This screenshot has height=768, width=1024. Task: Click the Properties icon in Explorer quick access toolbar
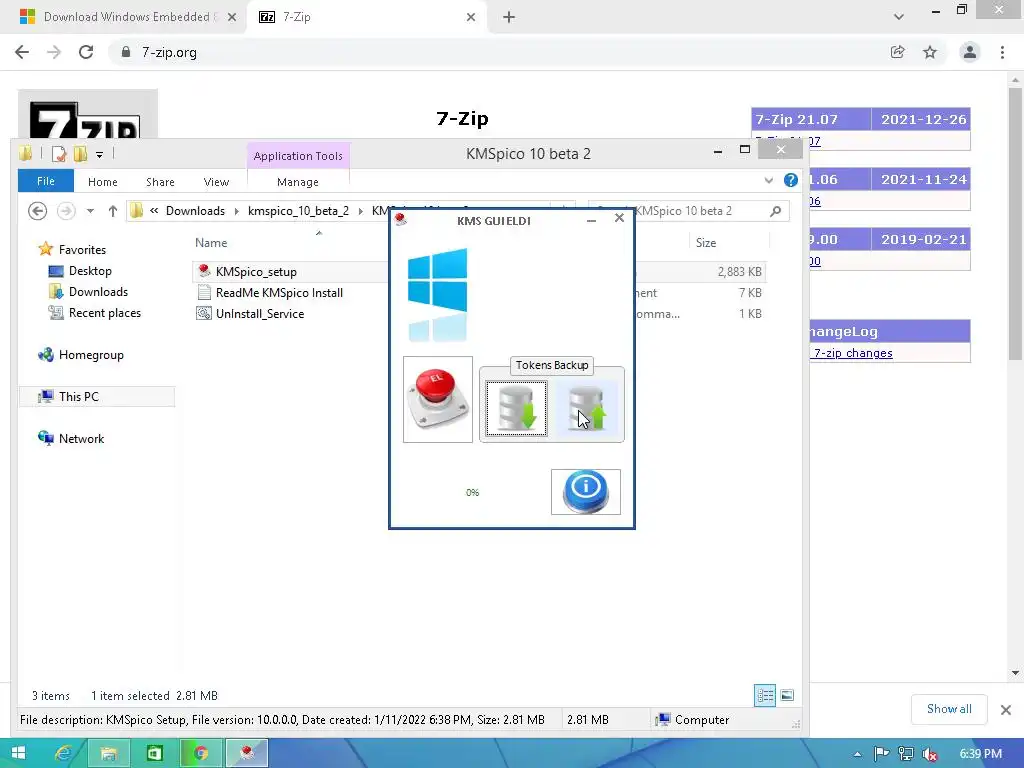(59, 154)
